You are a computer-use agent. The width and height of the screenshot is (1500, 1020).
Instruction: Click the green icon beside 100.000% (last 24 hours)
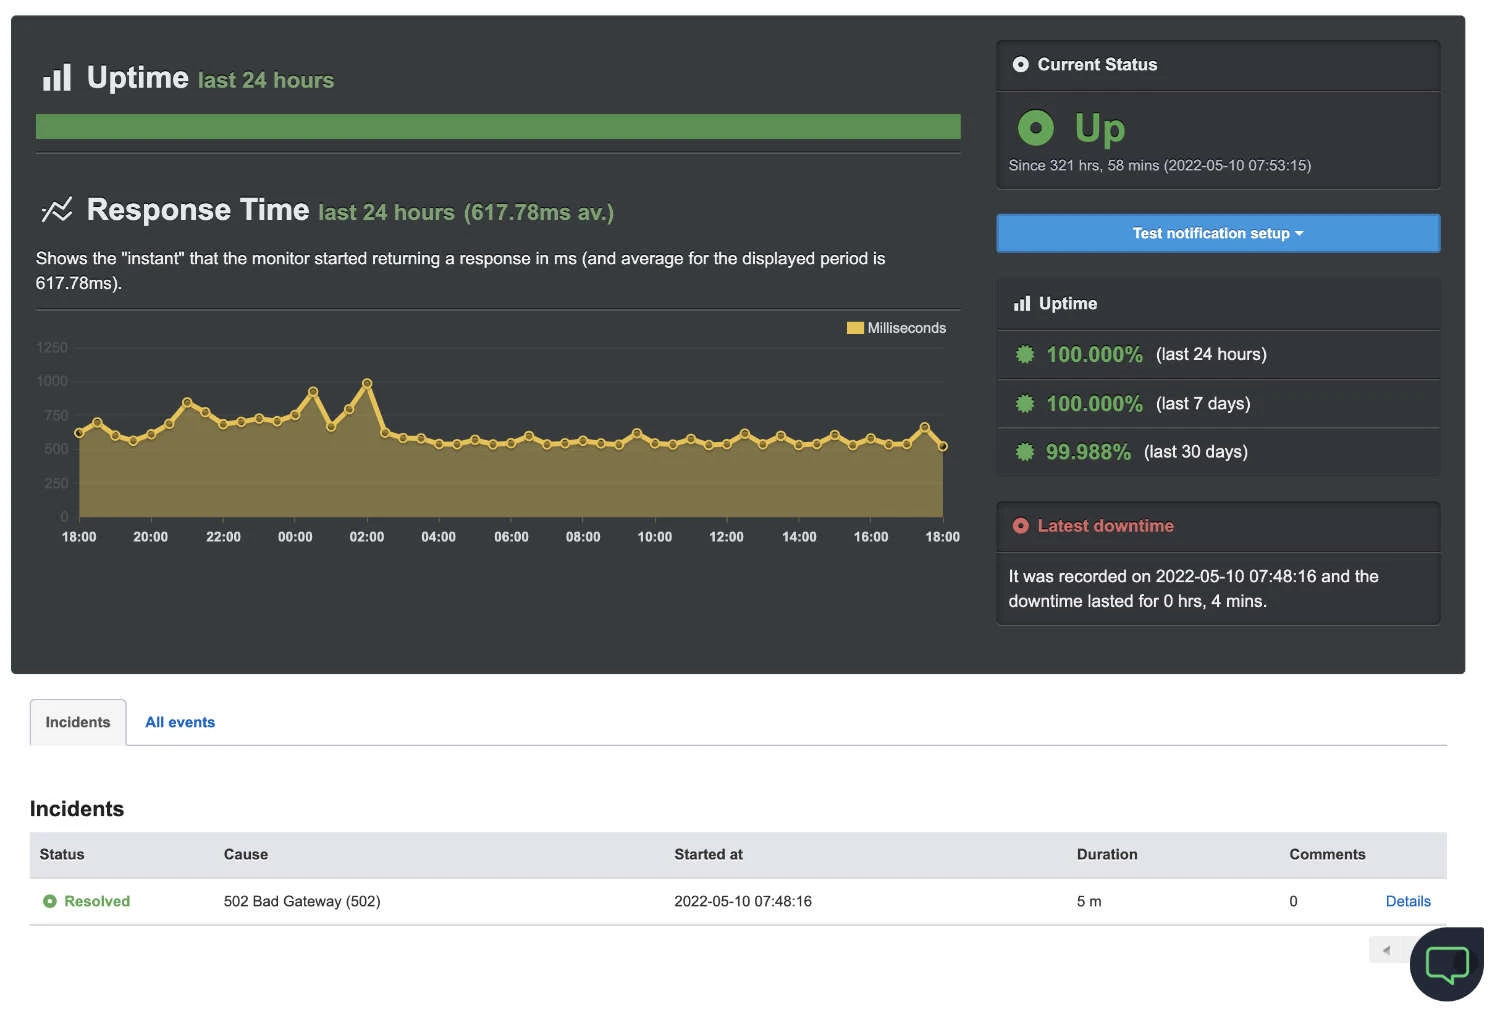tap(1024, 354)
